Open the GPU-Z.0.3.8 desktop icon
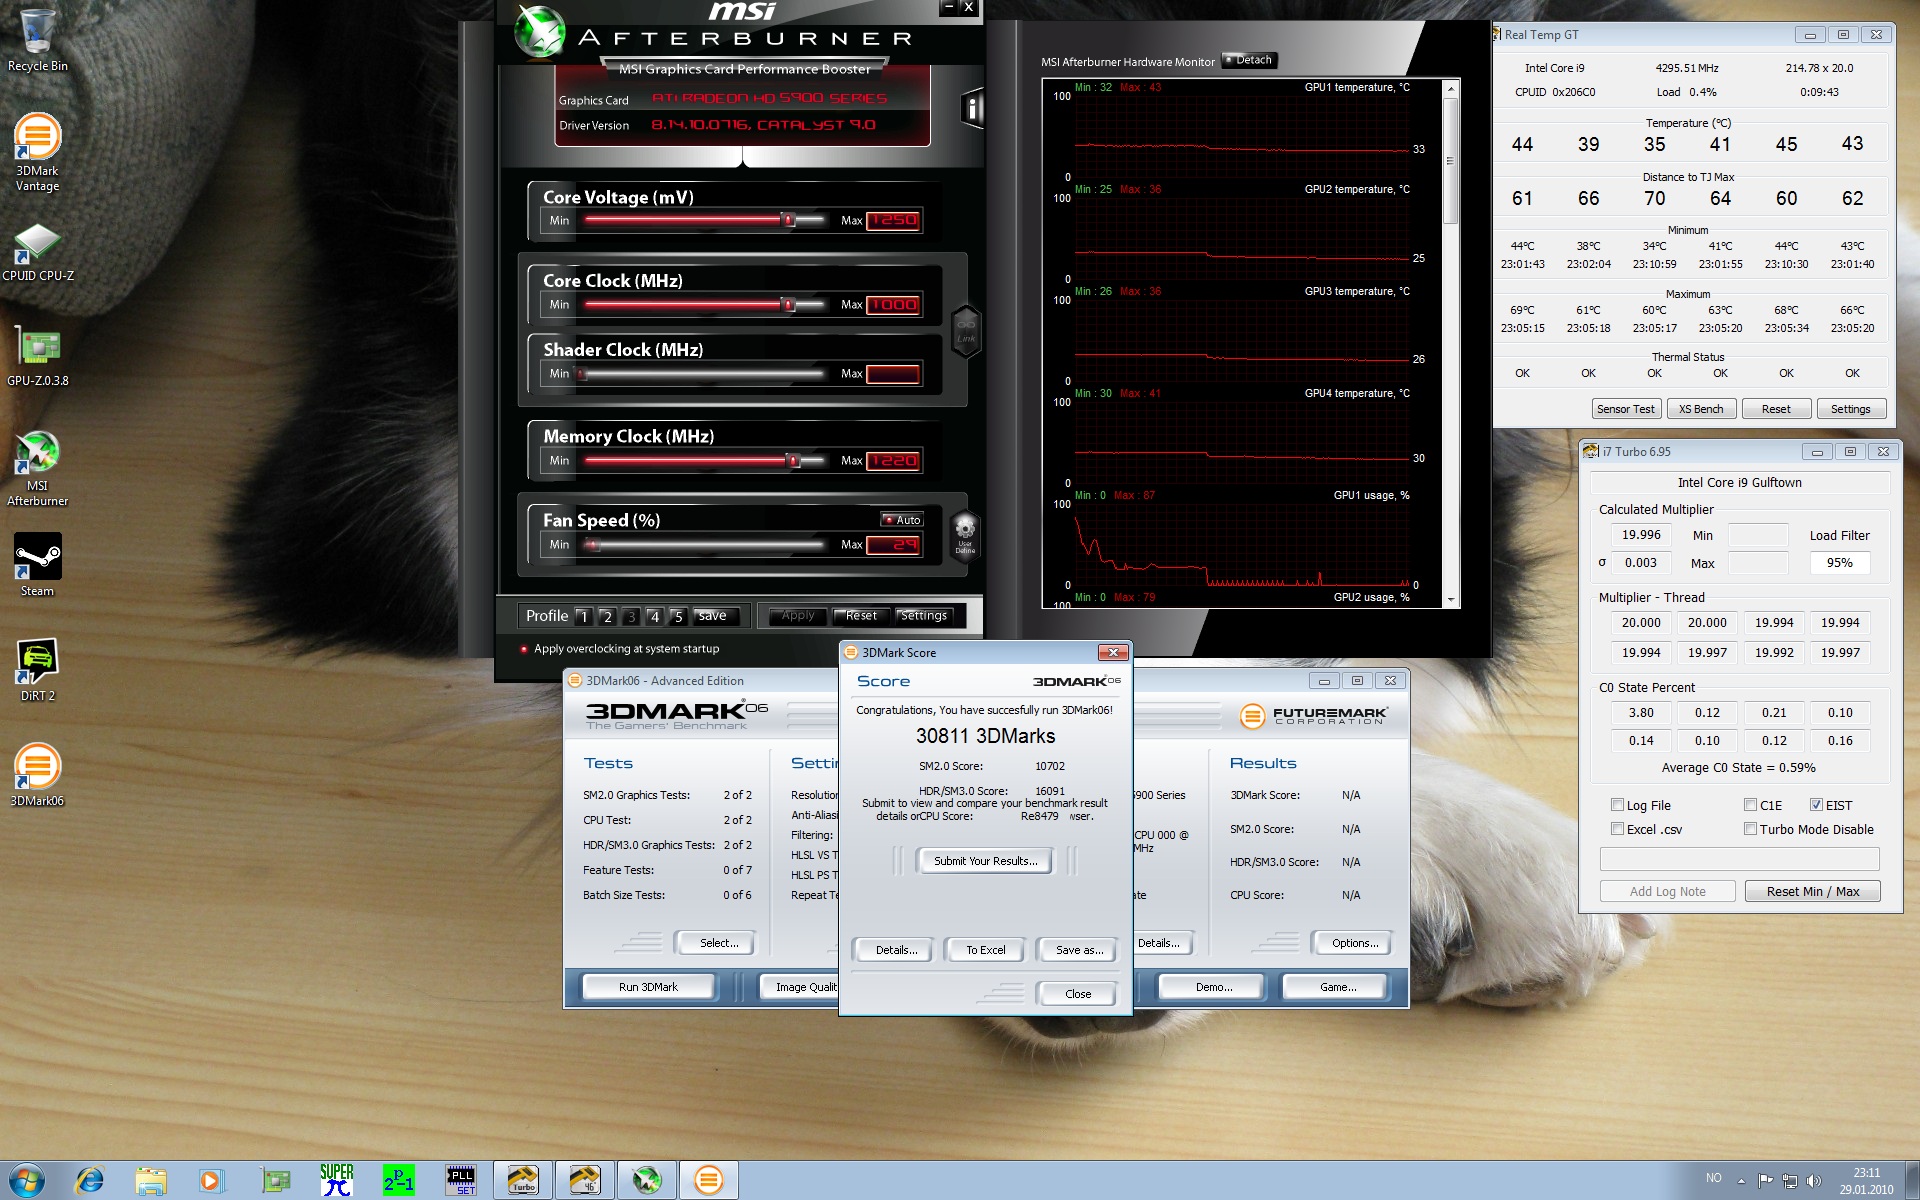1920x1200 pixels. (37, 357)
